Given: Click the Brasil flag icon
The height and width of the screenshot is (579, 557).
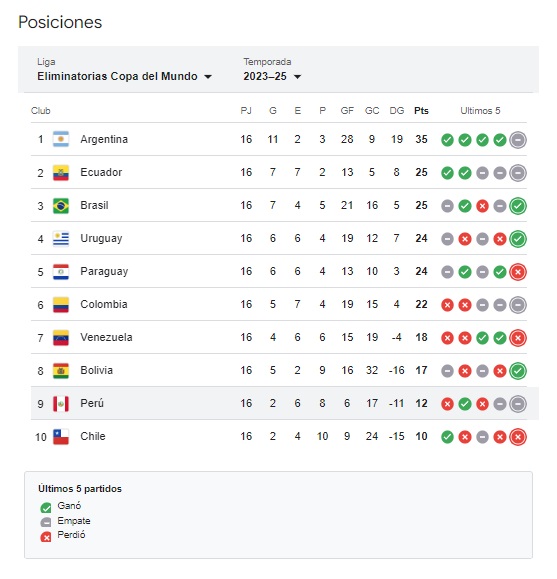Looking at the screenshot, I should 61,206.
